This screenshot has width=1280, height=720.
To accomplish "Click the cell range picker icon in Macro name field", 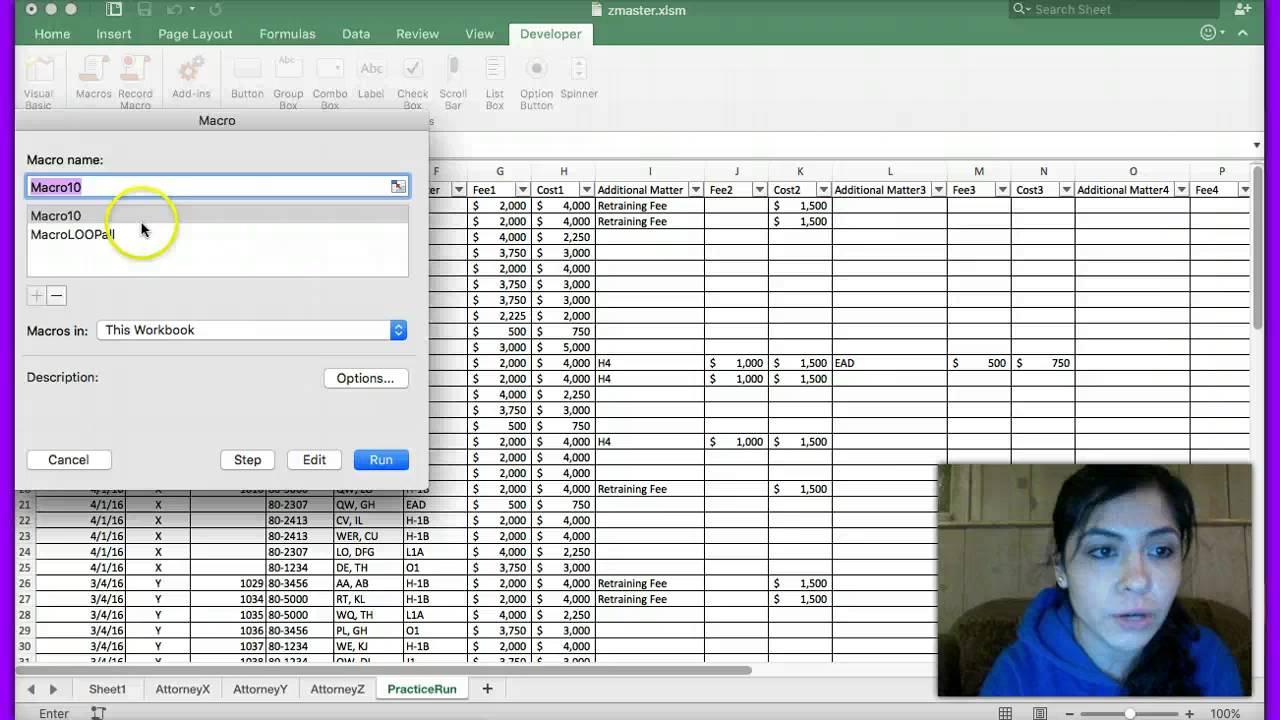I will pyautogui.click(x=398, y=187).
